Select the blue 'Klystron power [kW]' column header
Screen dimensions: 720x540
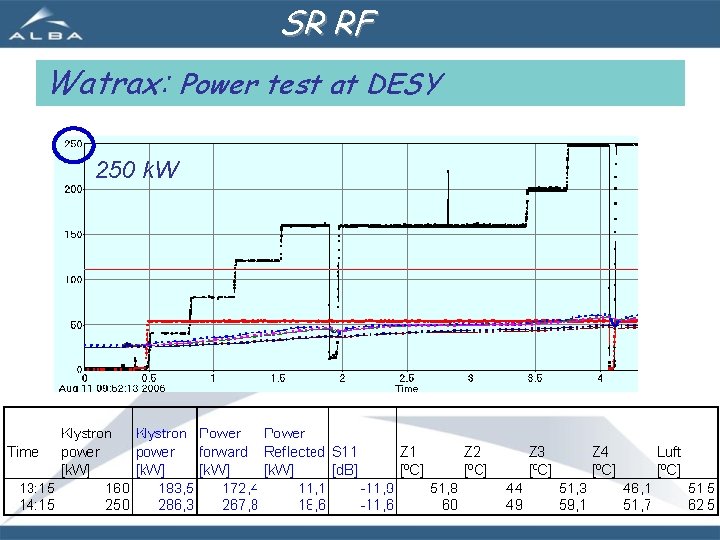161,452
